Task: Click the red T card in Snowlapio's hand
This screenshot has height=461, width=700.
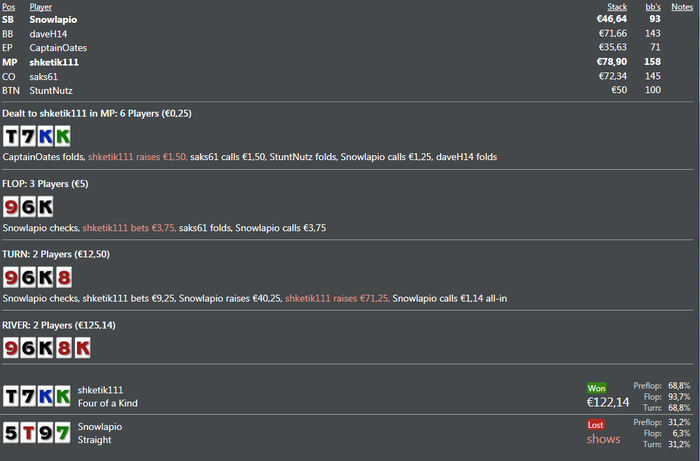Action: (28, 433)
